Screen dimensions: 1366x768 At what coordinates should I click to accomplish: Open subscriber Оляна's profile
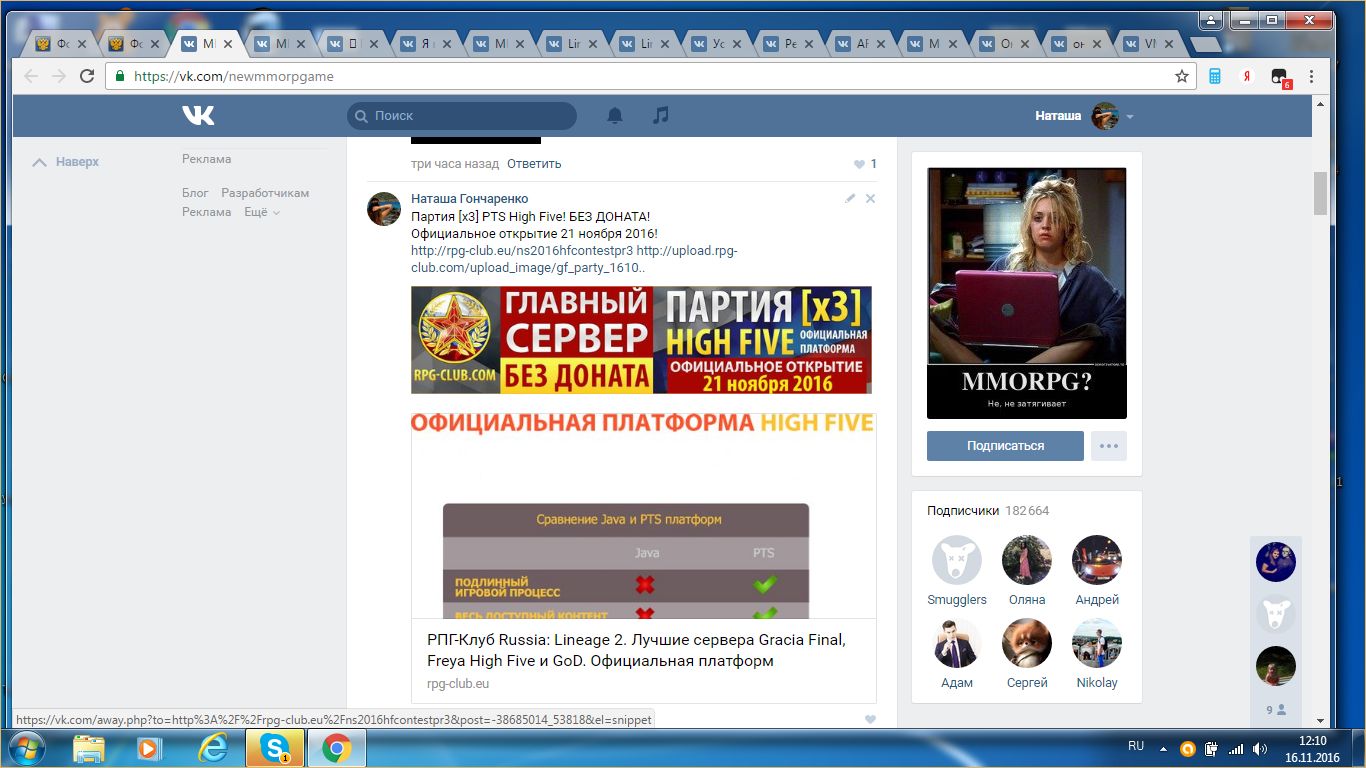point(1027,570)
